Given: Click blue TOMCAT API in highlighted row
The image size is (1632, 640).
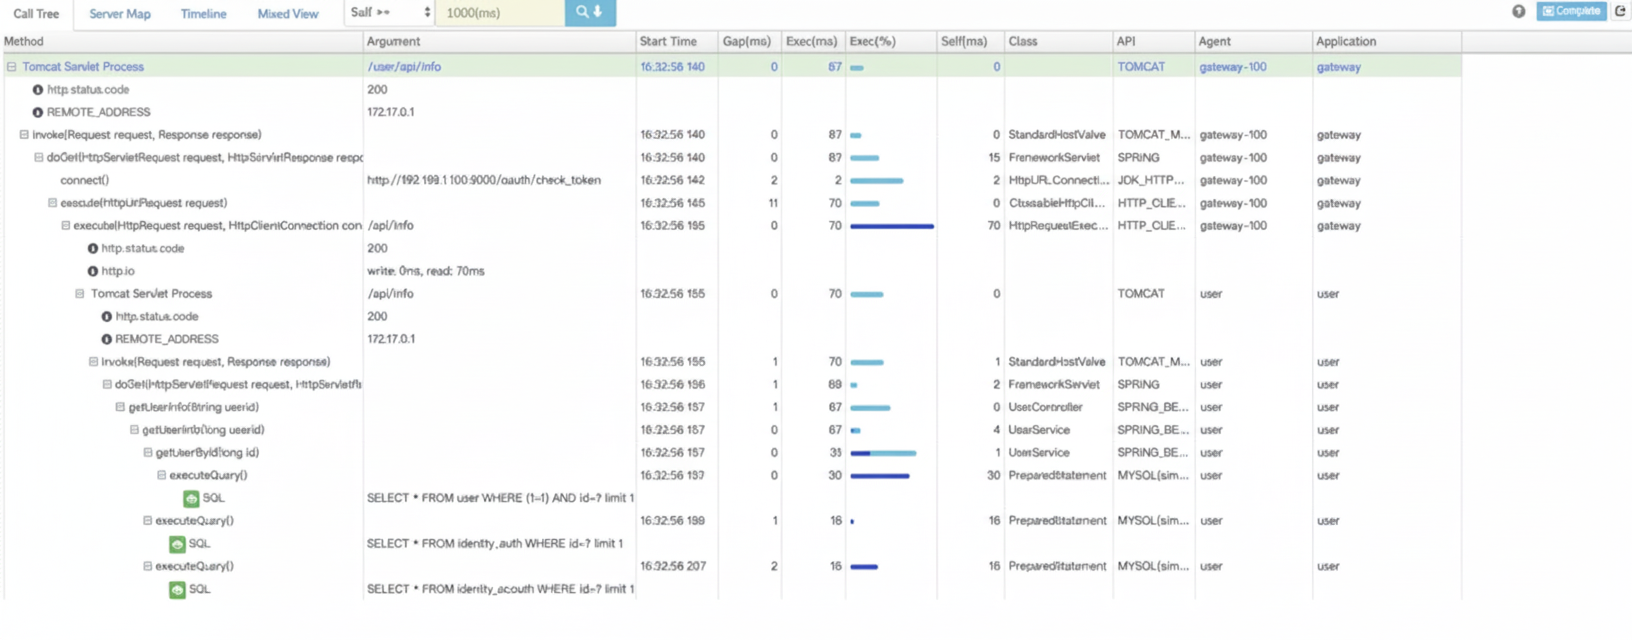Looking at the screenshot, I should (1141, 67).
